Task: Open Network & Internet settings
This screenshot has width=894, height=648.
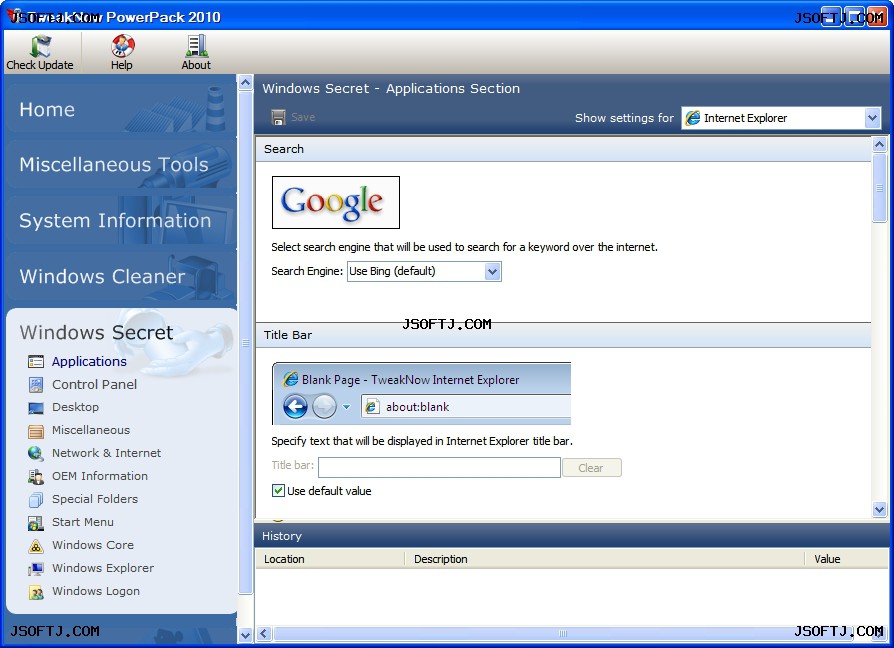Action: [x=107, y=453]
